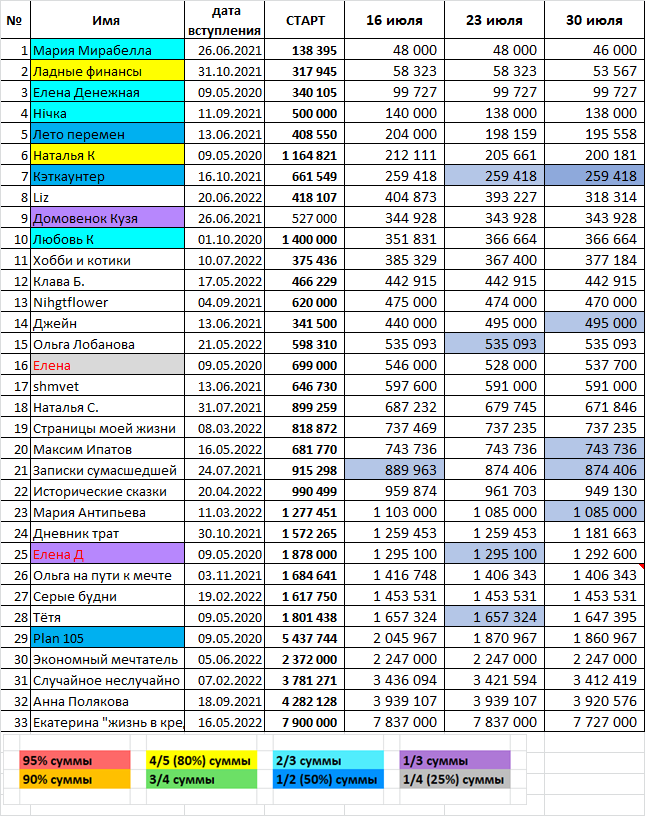
Task: Click the yellow cell 'Ладные финансы'
Action: pyautogui.click(x=107, y=71)
